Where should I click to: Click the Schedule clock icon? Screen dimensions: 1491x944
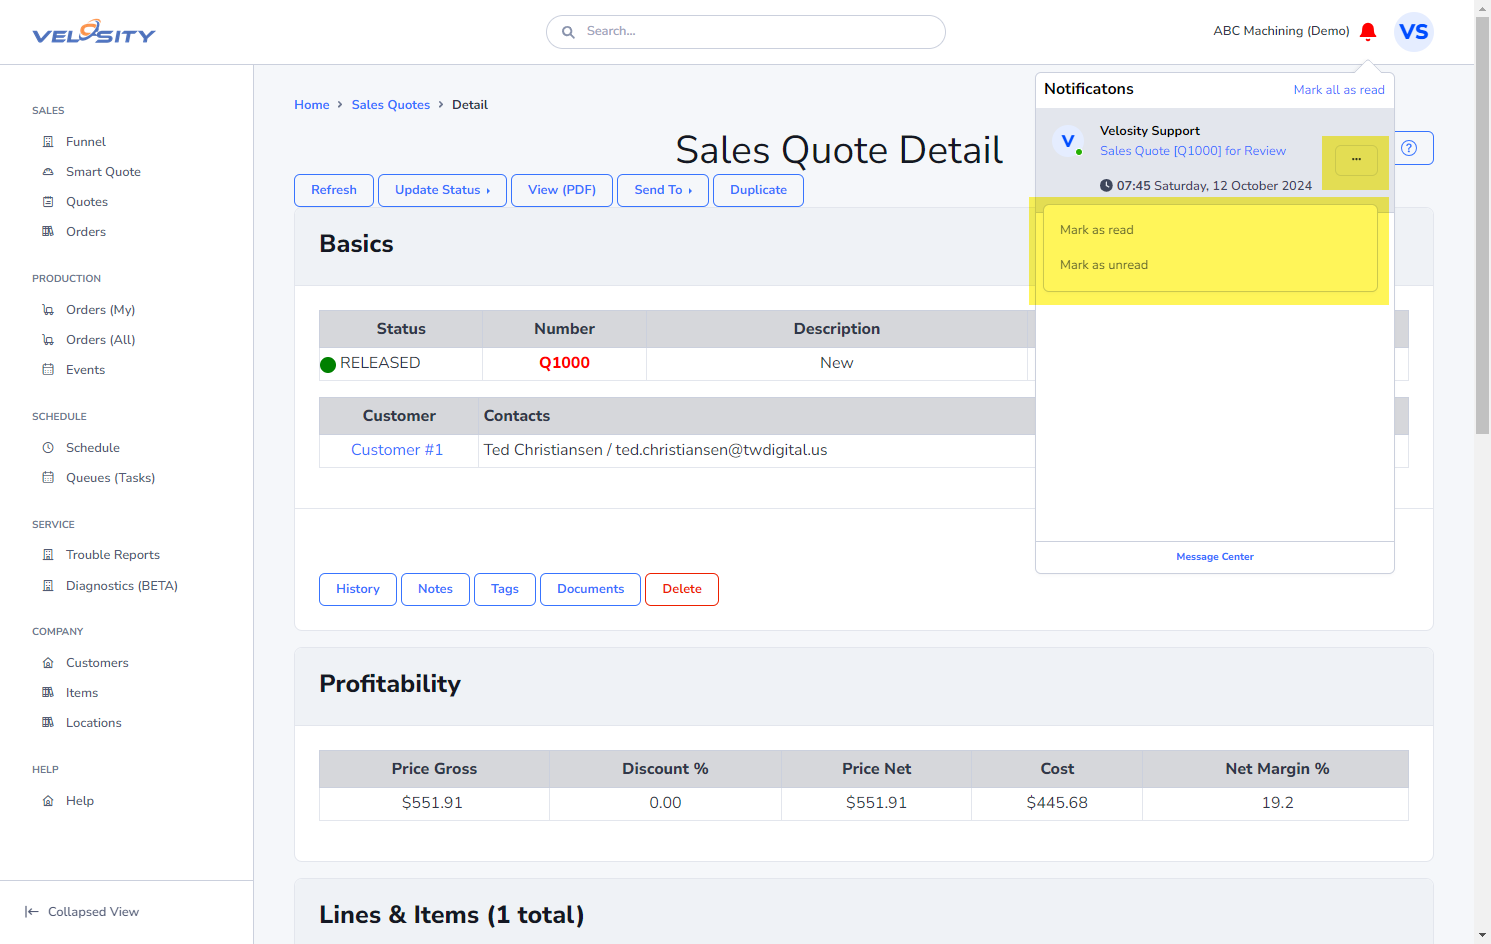(x=48, y=448)
